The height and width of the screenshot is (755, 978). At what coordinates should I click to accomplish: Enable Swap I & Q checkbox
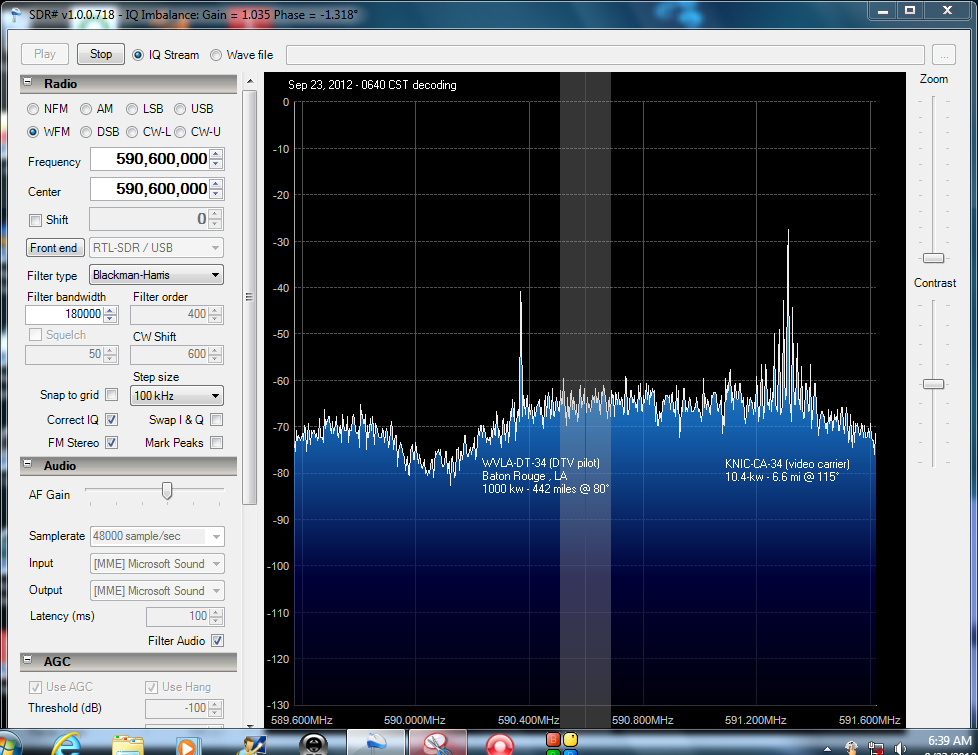tap(216, 419)
